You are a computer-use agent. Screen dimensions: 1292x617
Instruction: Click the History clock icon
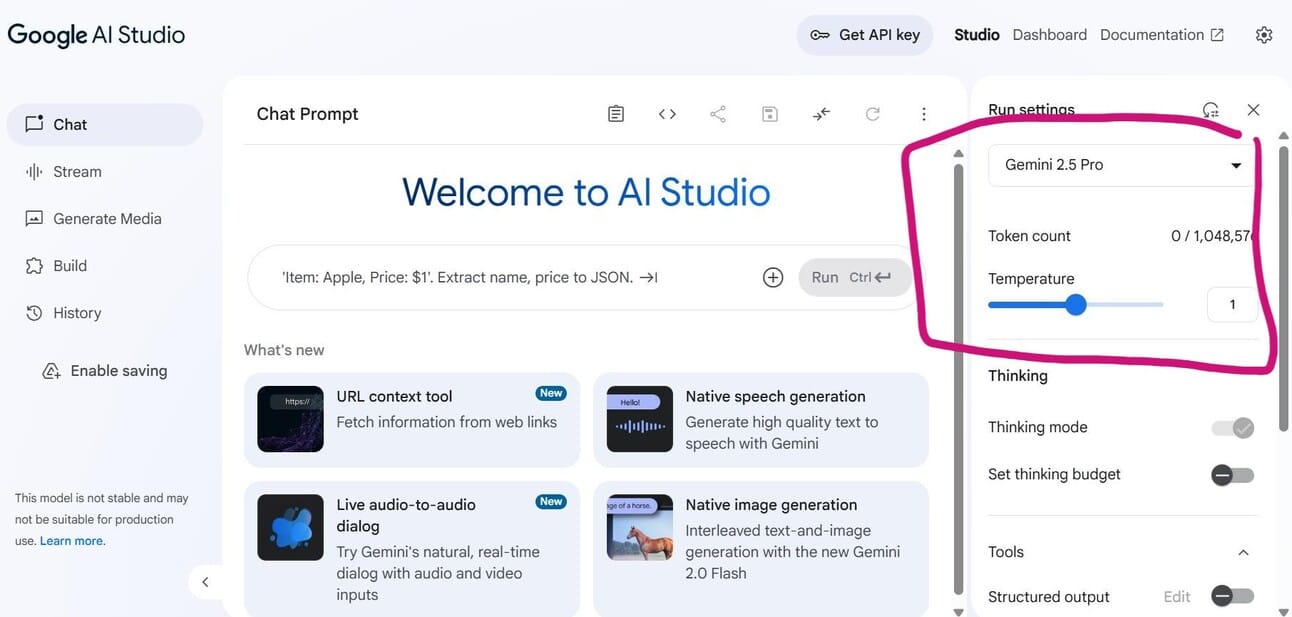(34, 313)
